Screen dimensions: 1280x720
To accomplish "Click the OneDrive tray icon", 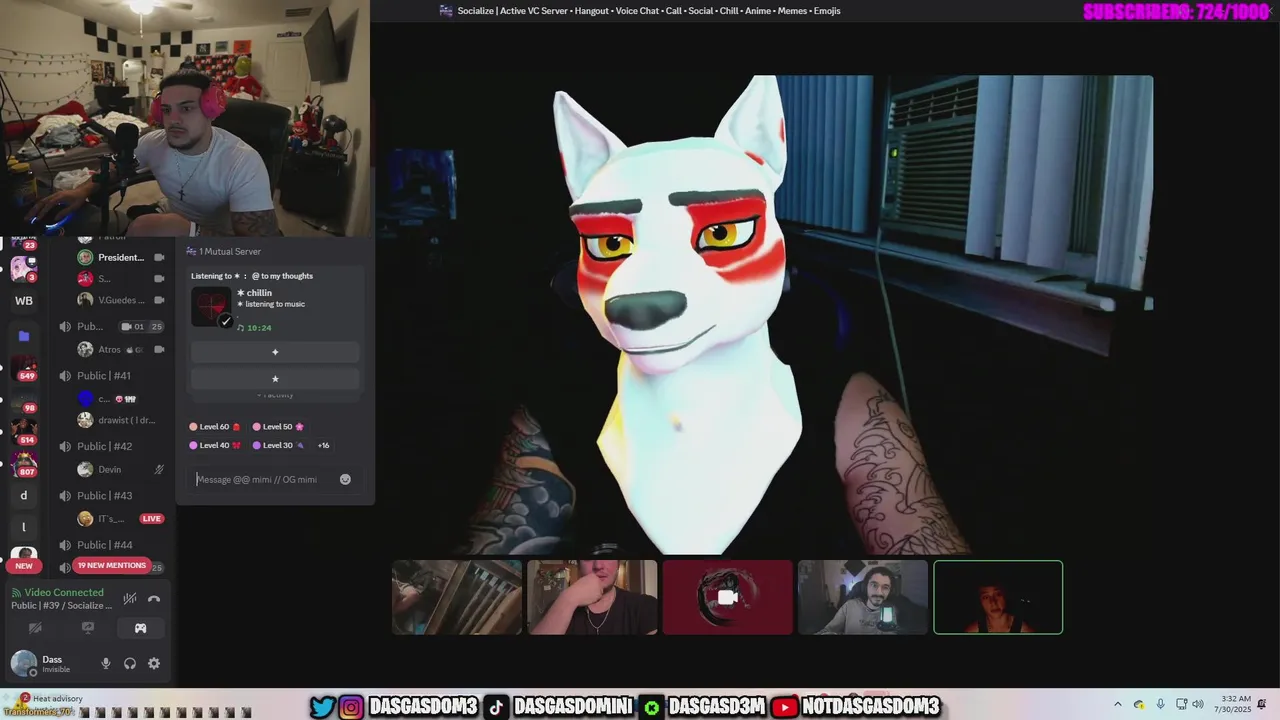I will pyautogui.click(x=1139, y=705).
